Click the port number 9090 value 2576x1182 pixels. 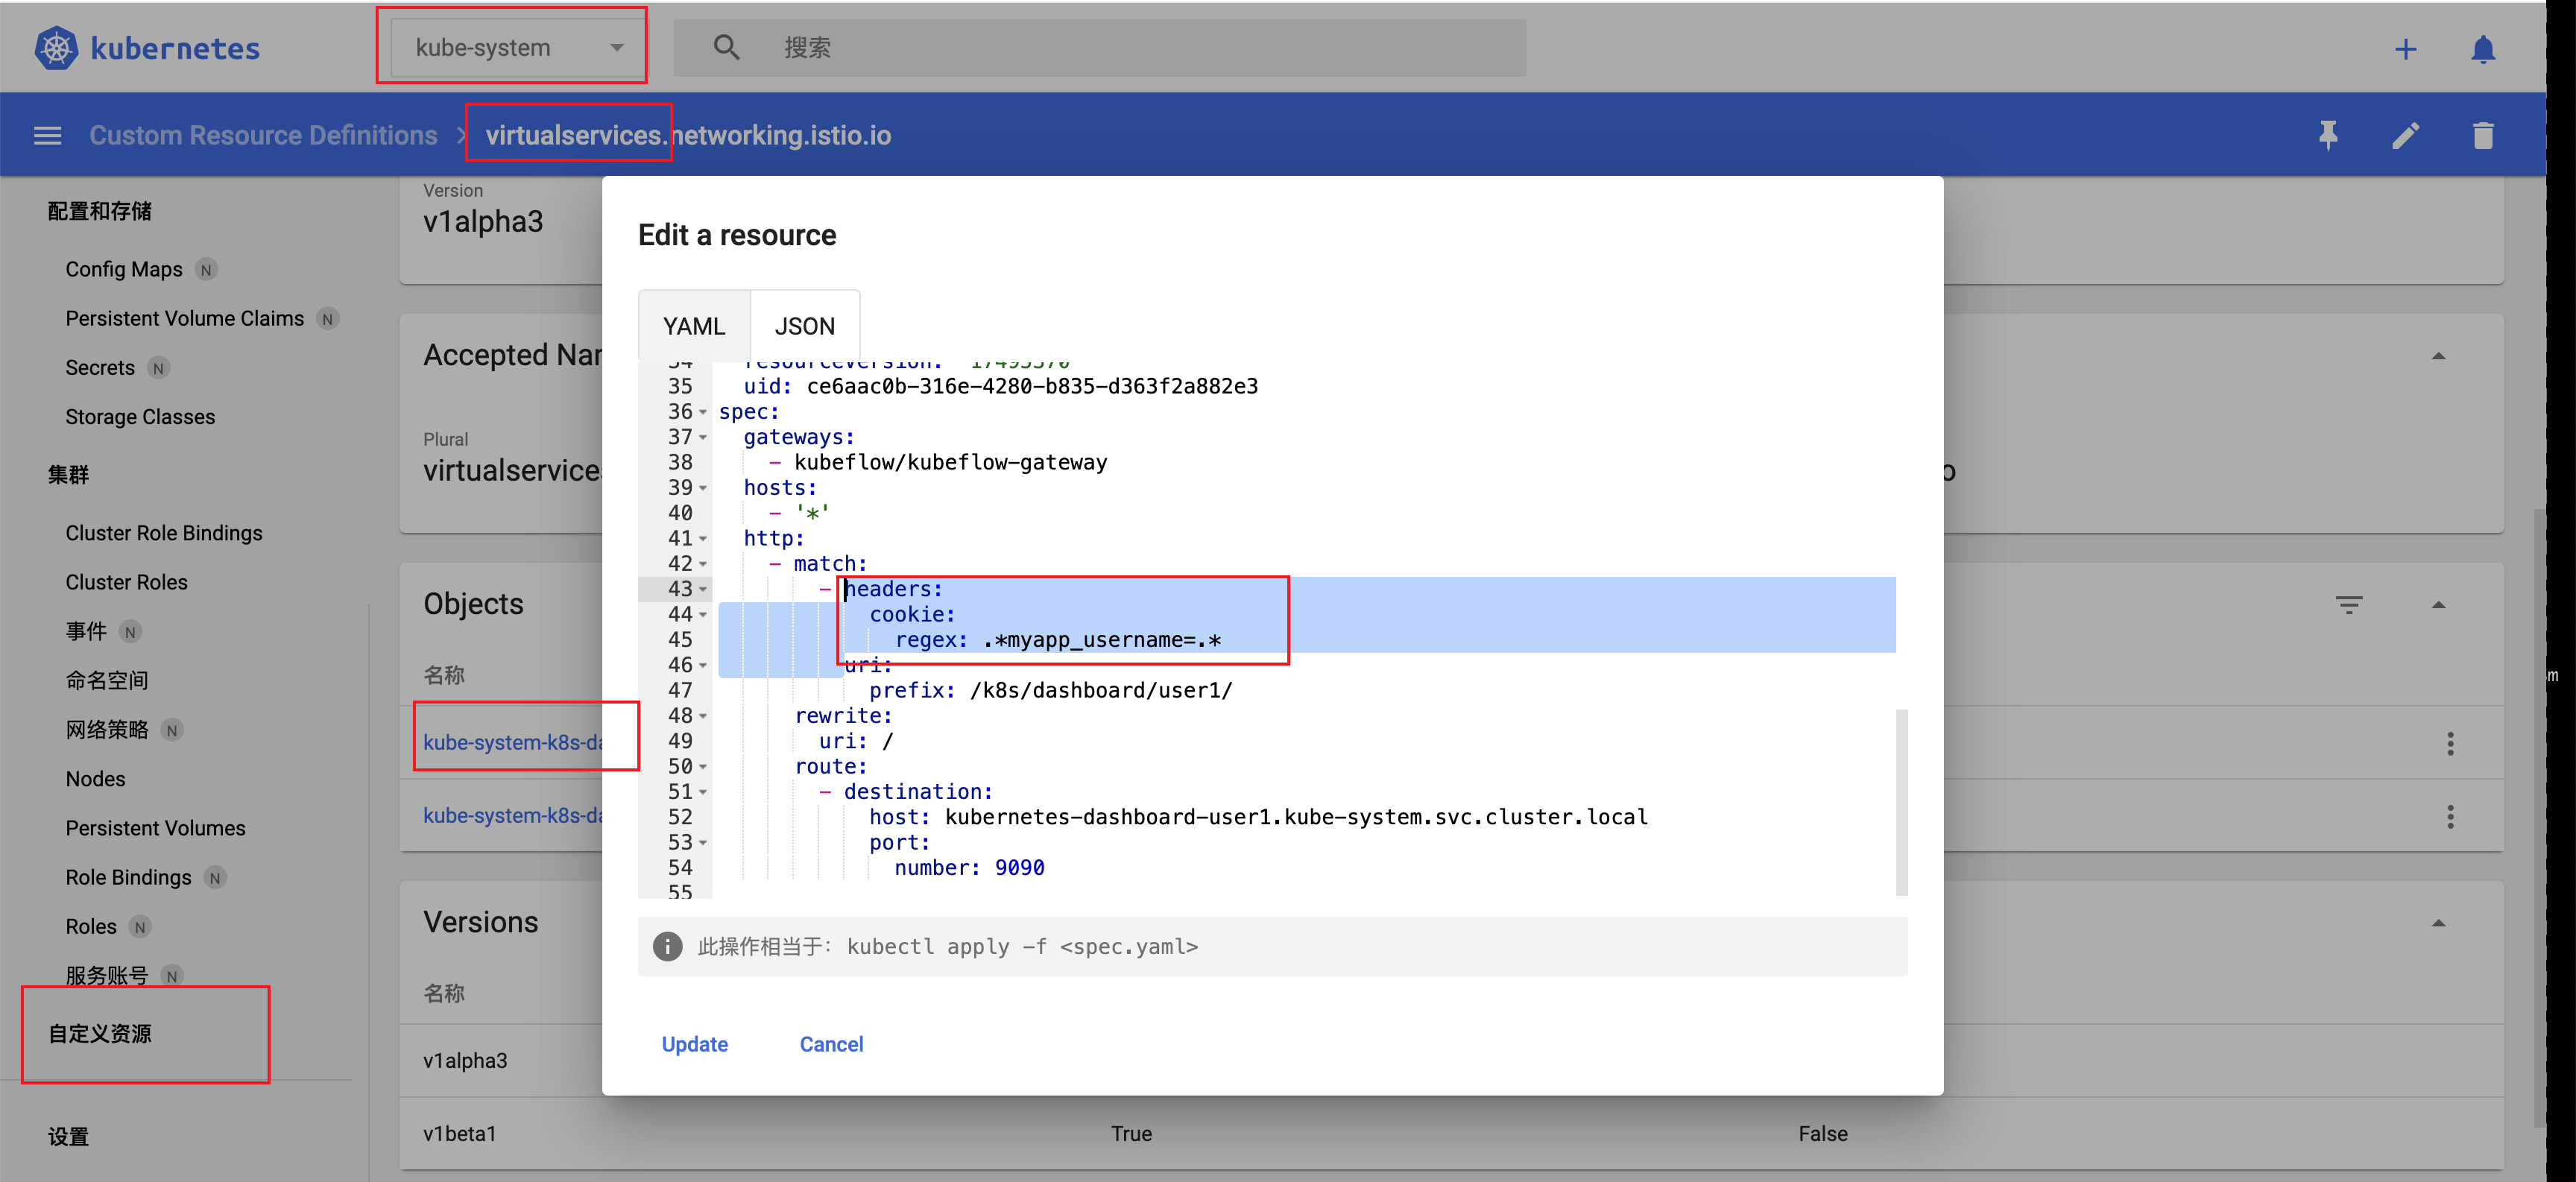click(x=1019, y=868)
